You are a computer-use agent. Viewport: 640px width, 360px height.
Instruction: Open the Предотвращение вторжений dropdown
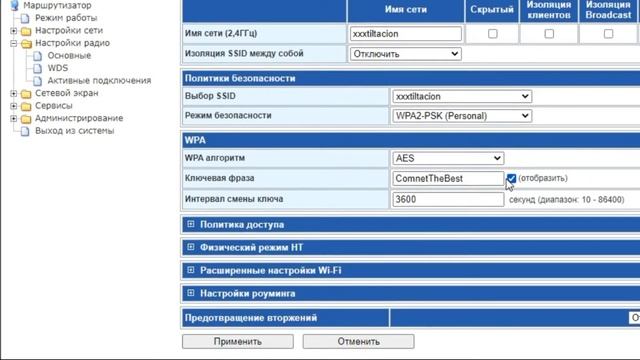[634, 318]
